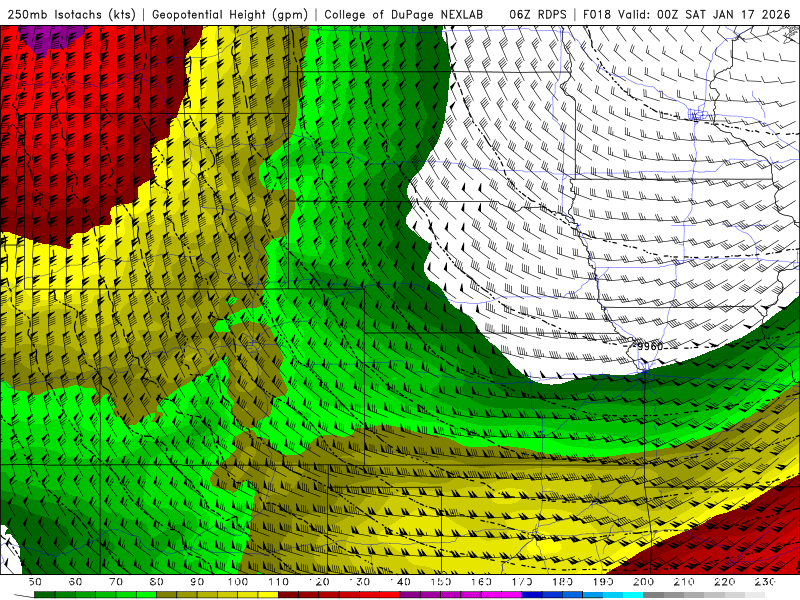Viewport: 800px width, 600px height.
Task: Click the '110' color scale label
Action: tap(279, 582)
